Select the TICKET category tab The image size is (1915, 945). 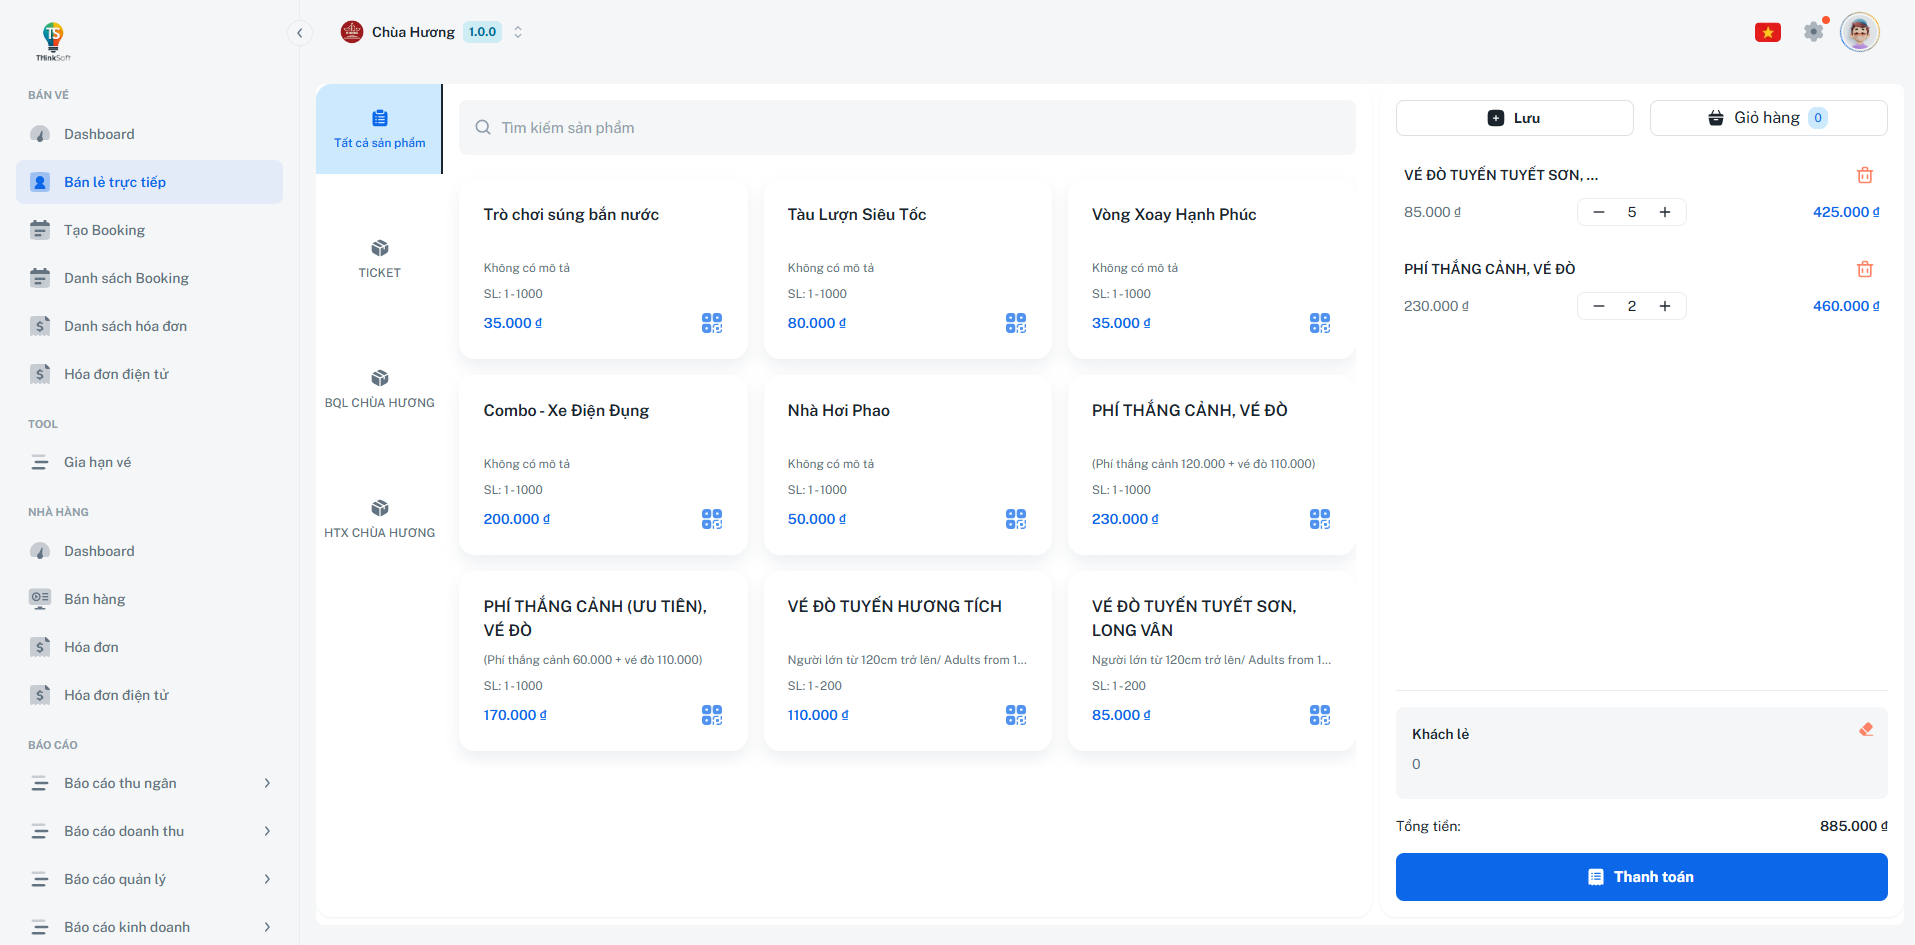click(379, 258)
